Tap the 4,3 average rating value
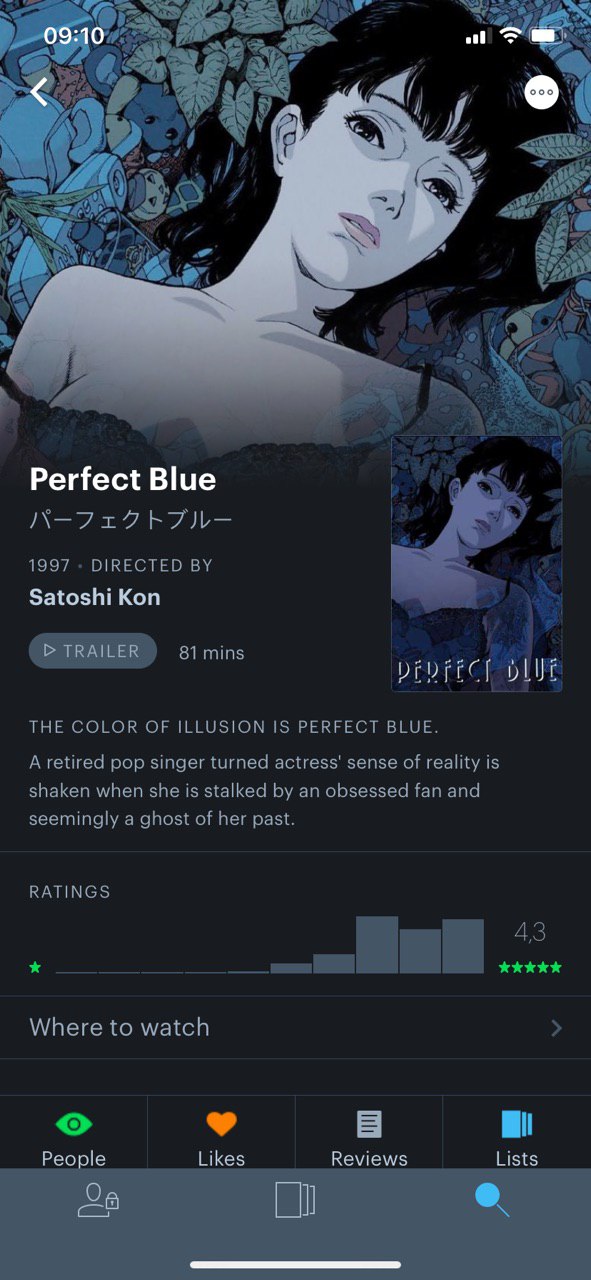Viewport: 591px width, 1280px height. tap(530, 932)
